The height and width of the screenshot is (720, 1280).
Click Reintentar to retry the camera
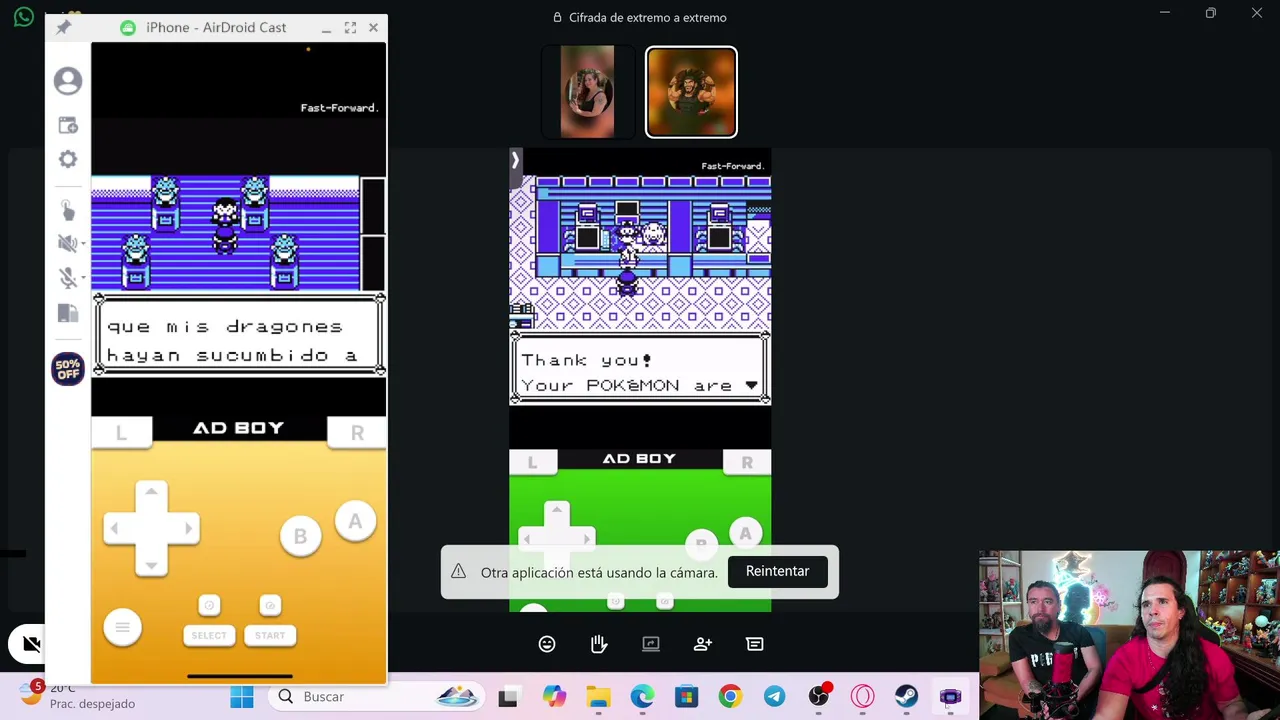tap(777, 571)
